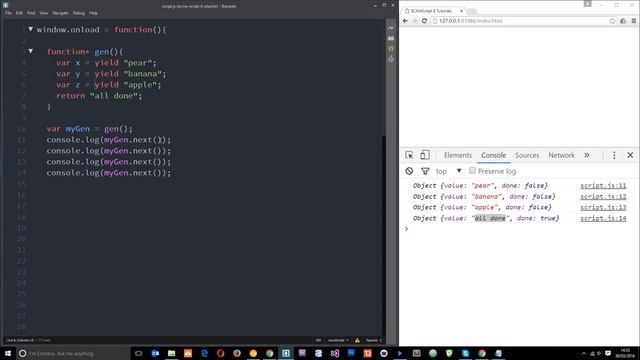The width and height of the screenshot is (640, 360).
Task: Switch to the Network tab in DevTools
Action: [561, 155]
